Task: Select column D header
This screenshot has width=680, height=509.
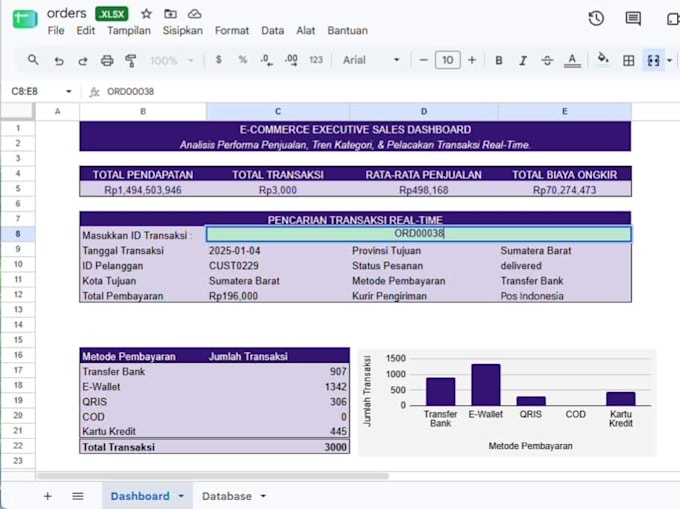Action: [x=424, y=112]
